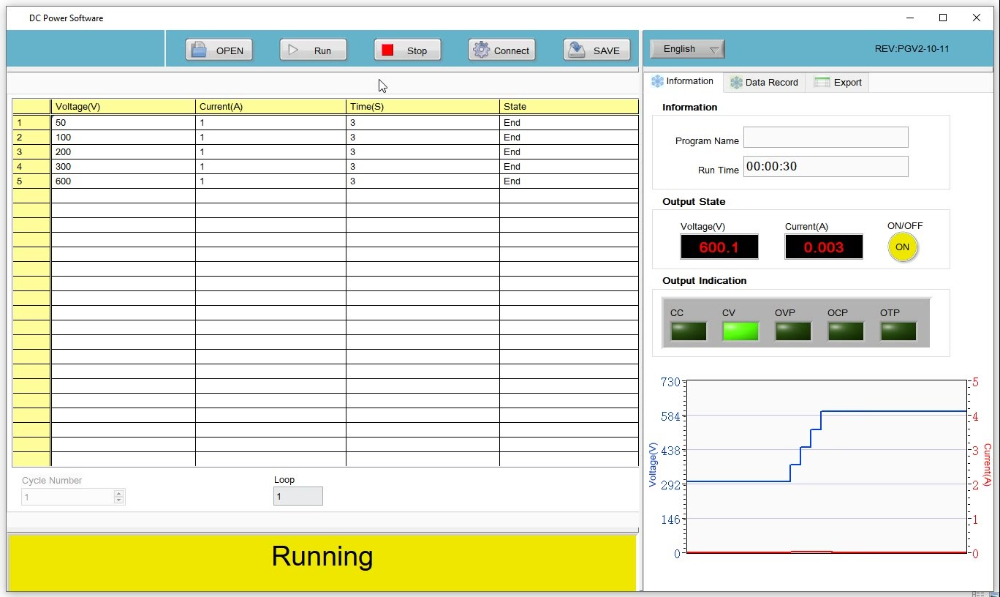Click the Loop value field
The image size is (1000, 597).
tap(297, 496)
